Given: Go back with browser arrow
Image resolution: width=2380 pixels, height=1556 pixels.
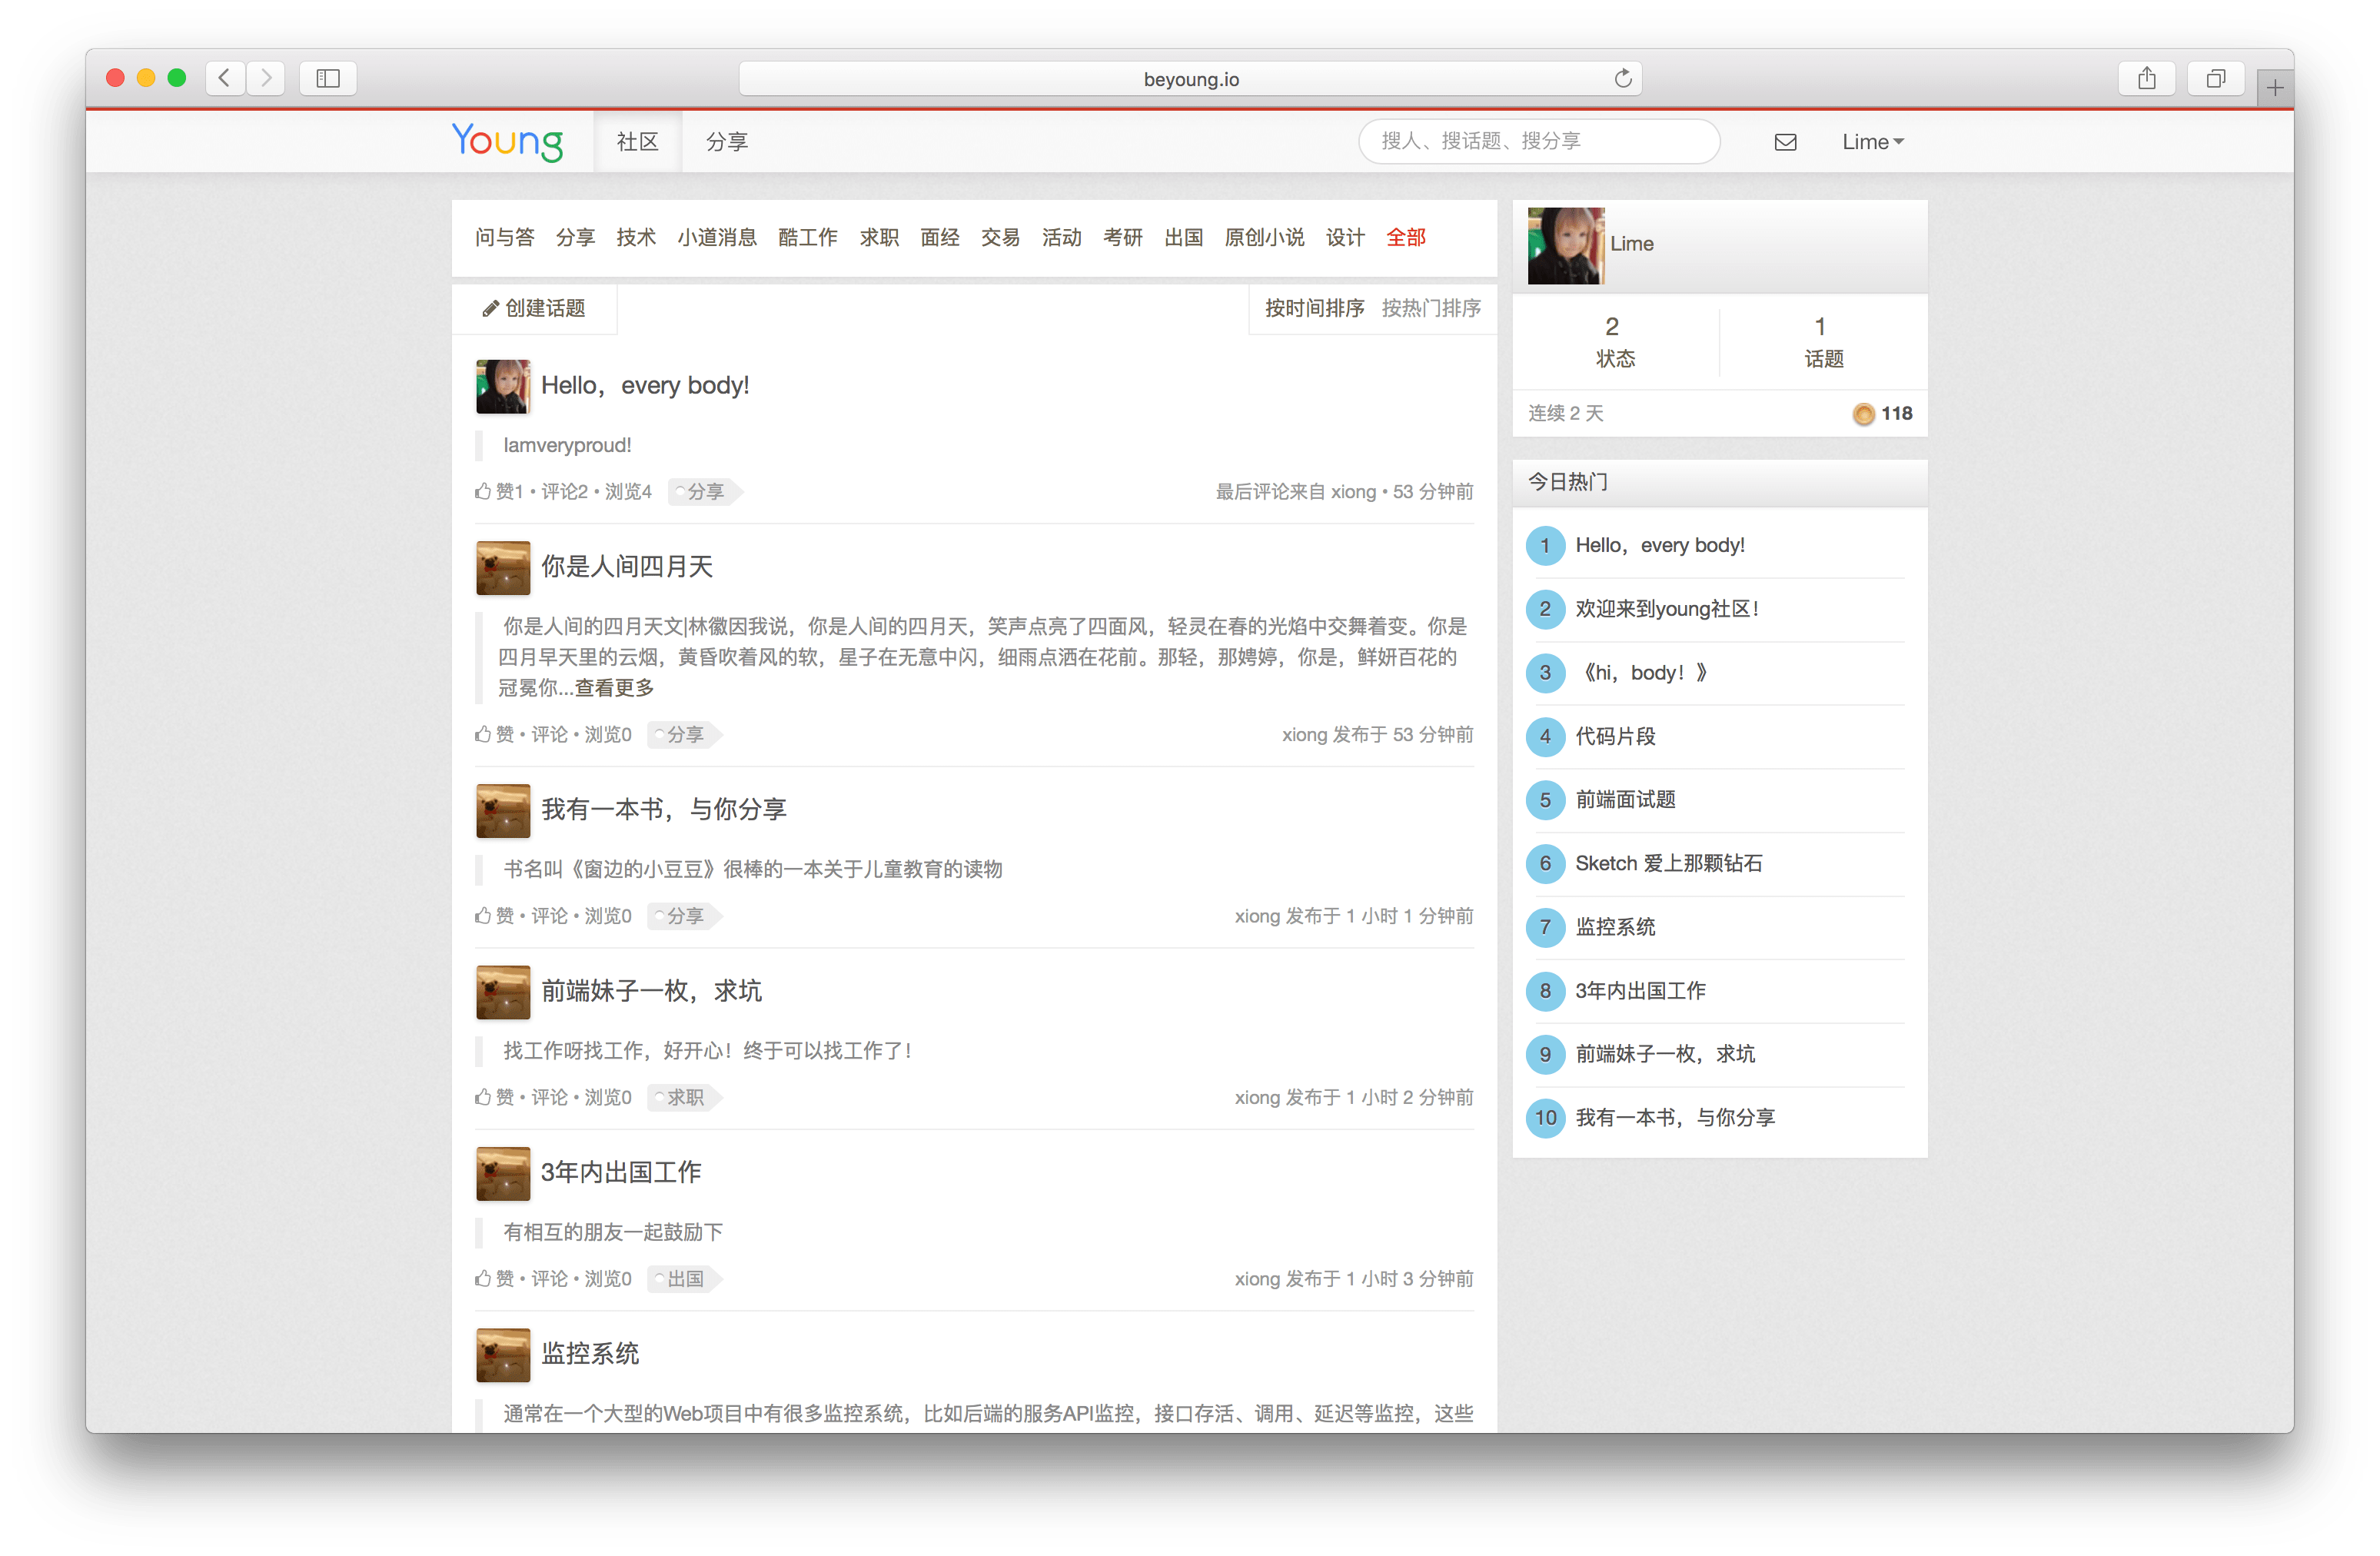Looking at the screenshot, I should [225, 79].
